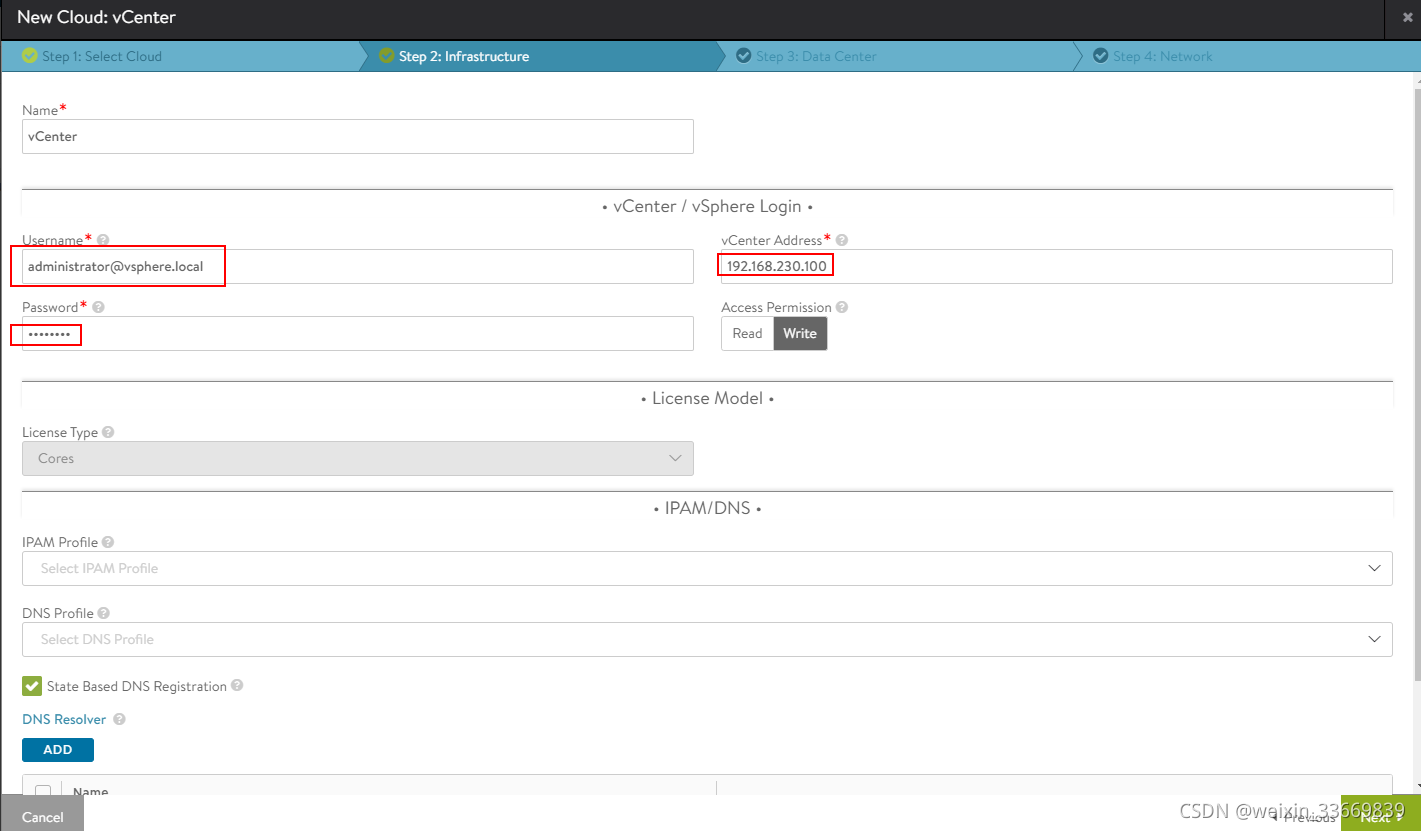1421x831 pixels.
Task: Open help icon beside DNS Profile label
Action: click(104, 613)
